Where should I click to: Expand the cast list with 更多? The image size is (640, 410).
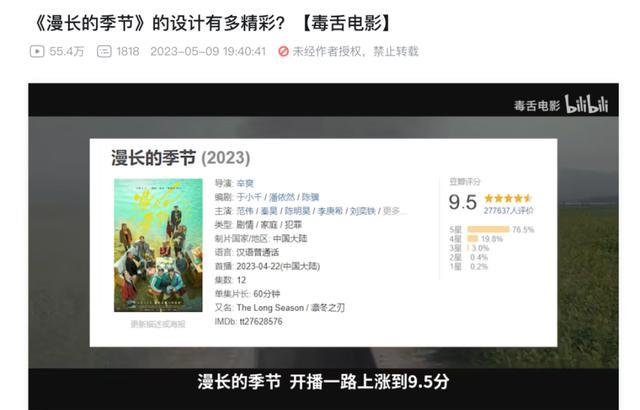coord(393,211)
